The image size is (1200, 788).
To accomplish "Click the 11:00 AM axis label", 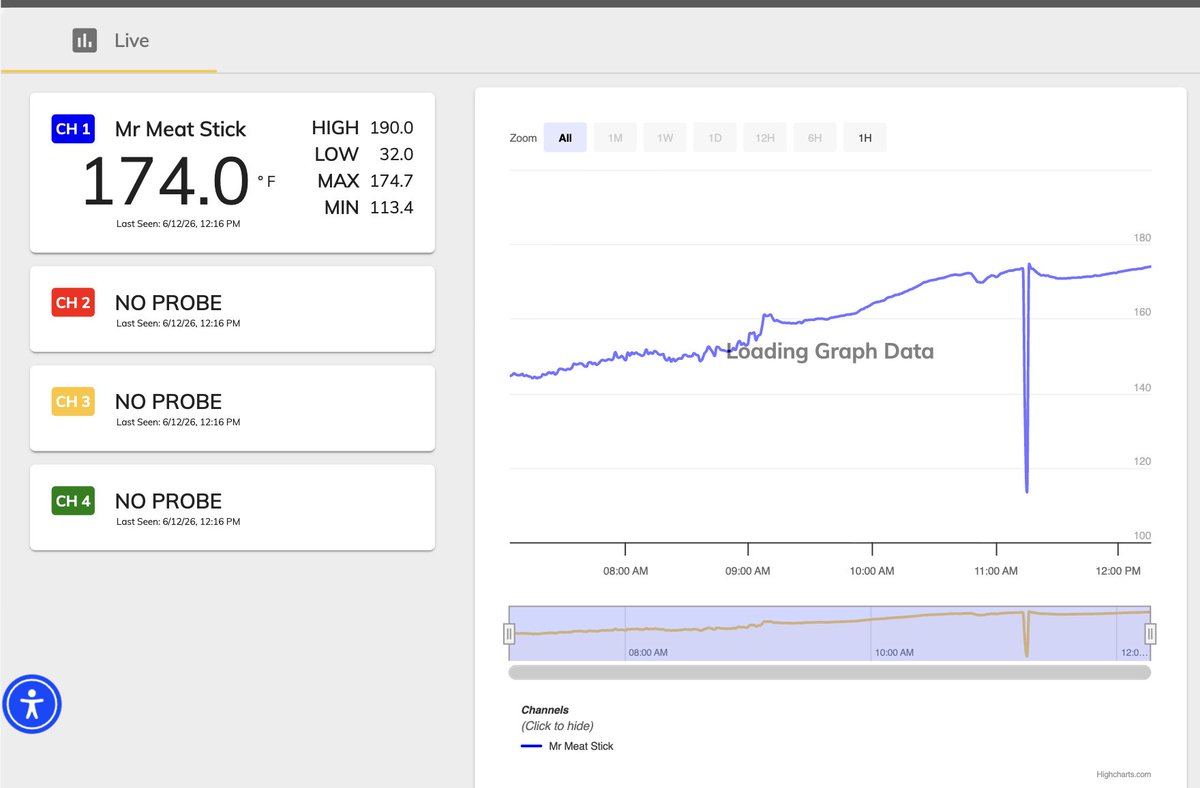I will coord(996,571).
